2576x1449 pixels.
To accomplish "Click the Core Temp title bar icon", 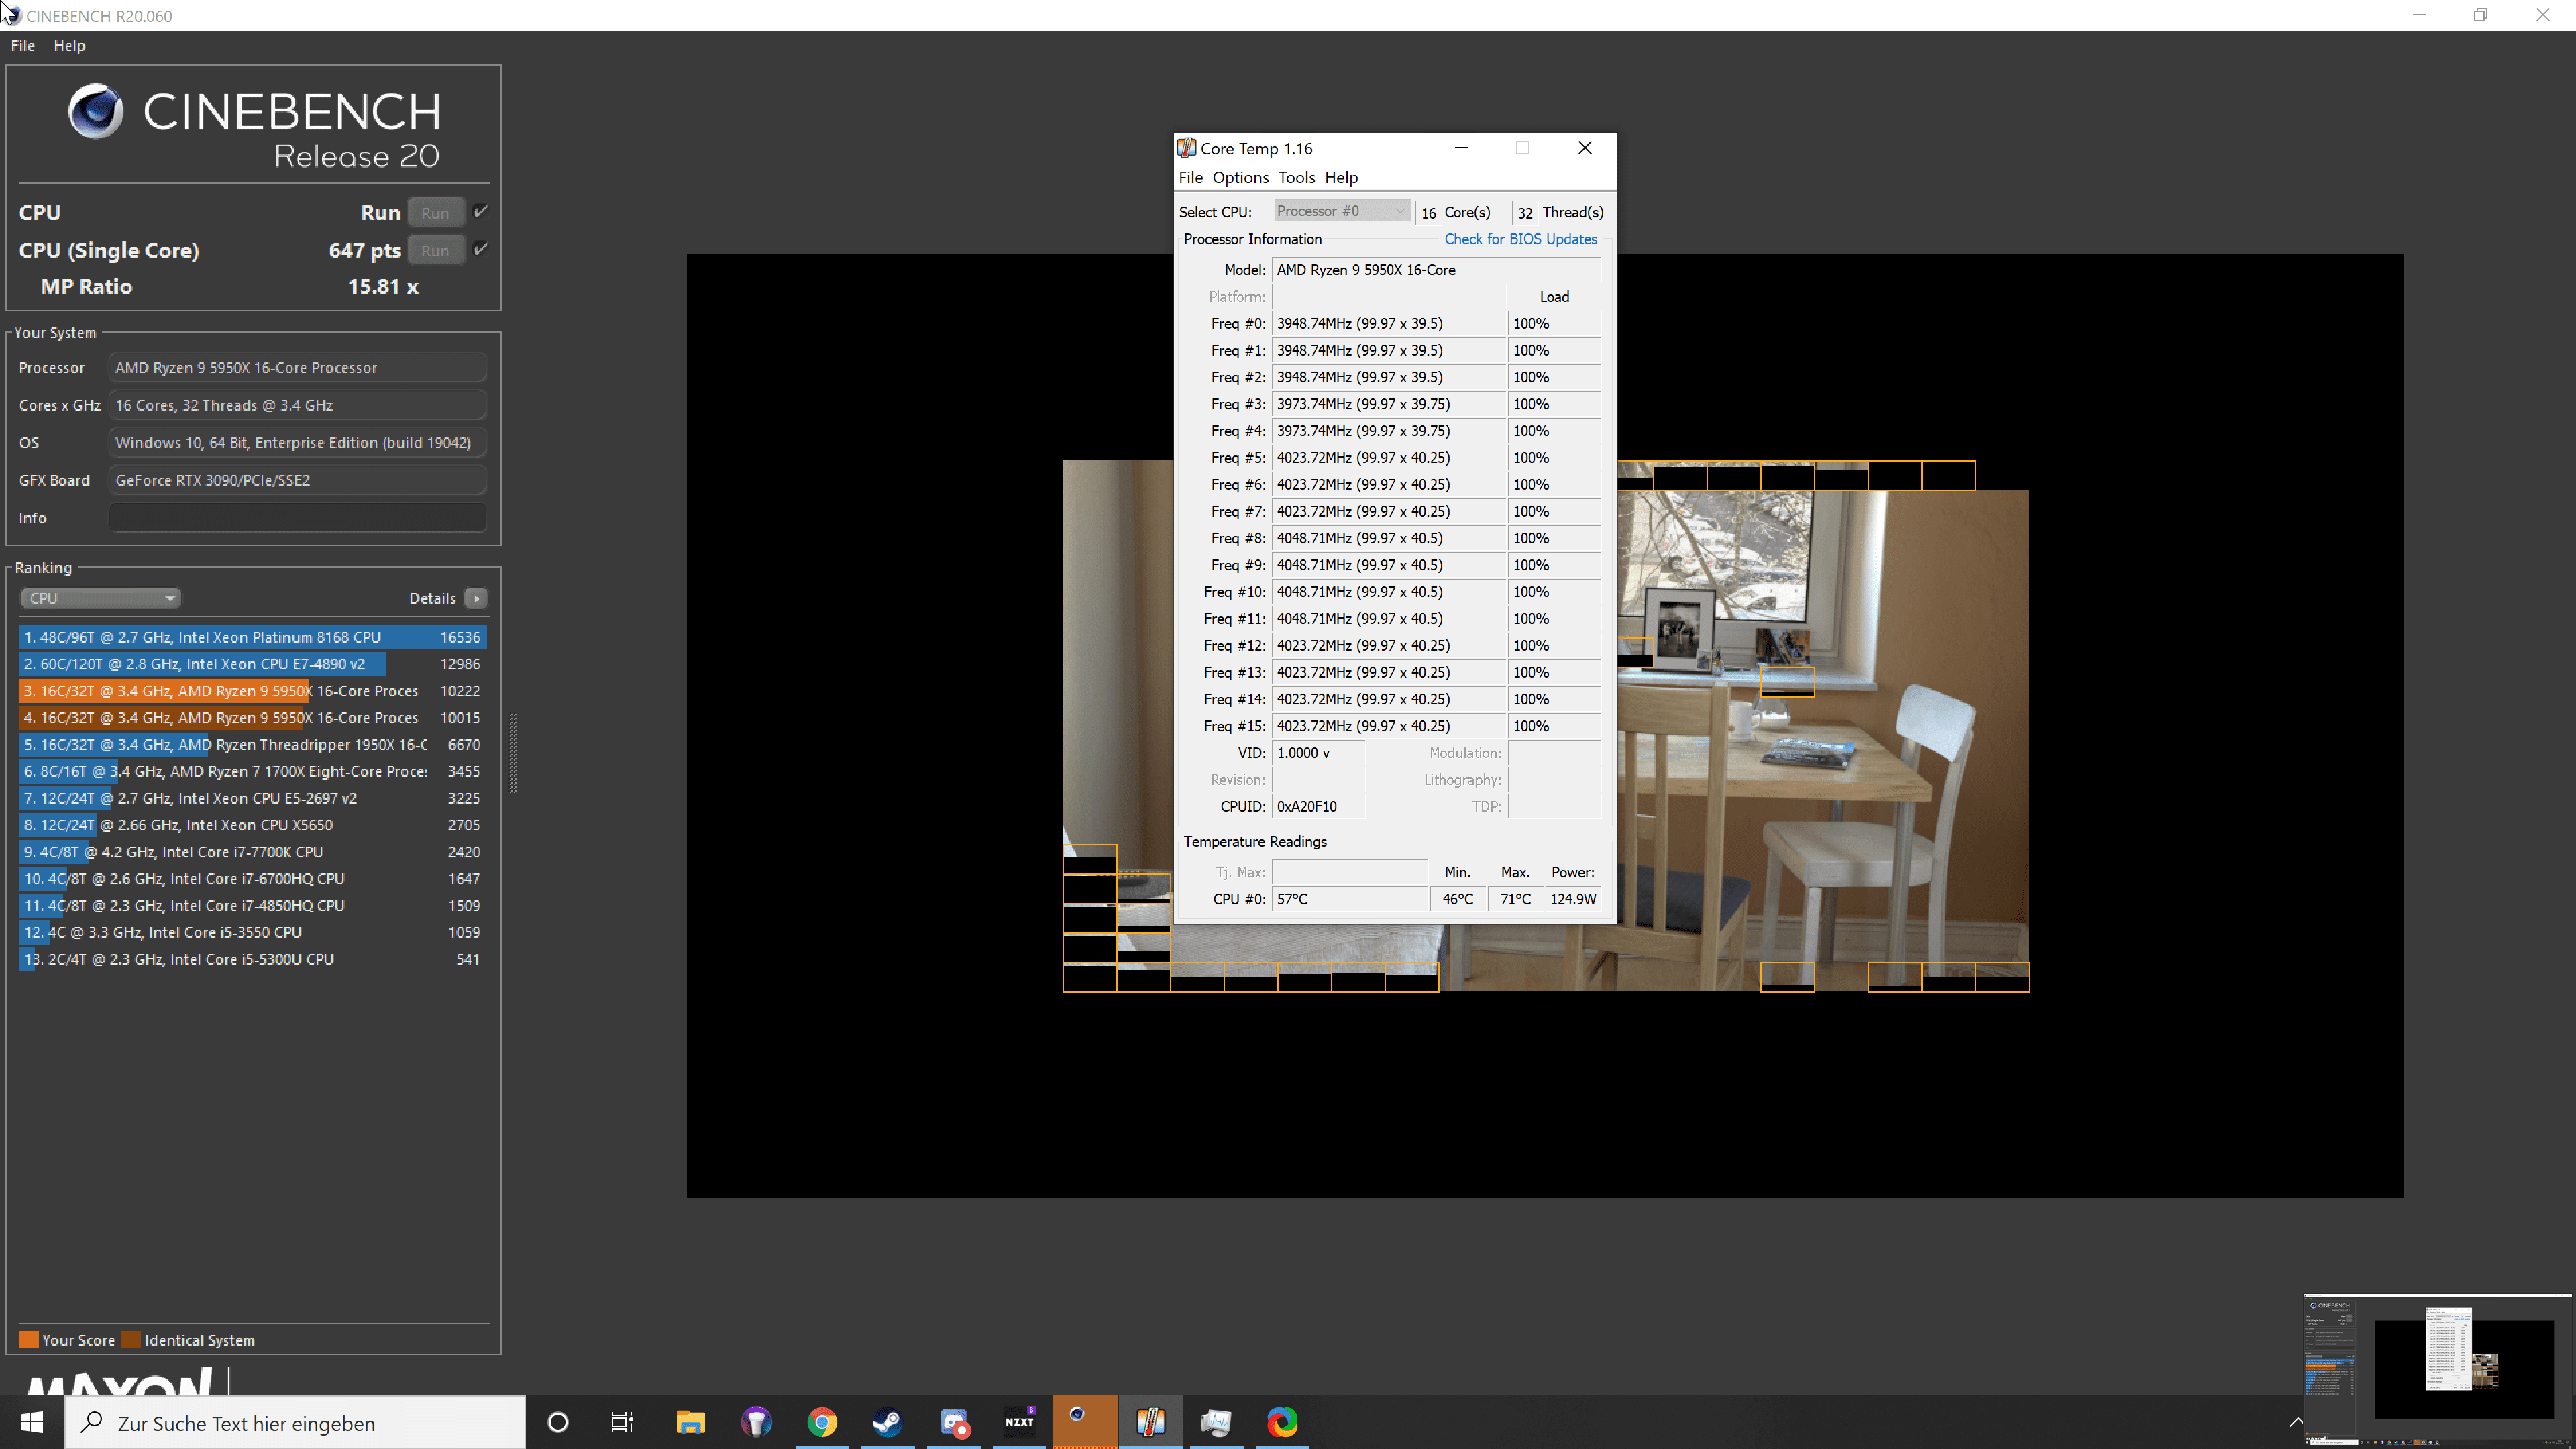I will (1187, 148).
